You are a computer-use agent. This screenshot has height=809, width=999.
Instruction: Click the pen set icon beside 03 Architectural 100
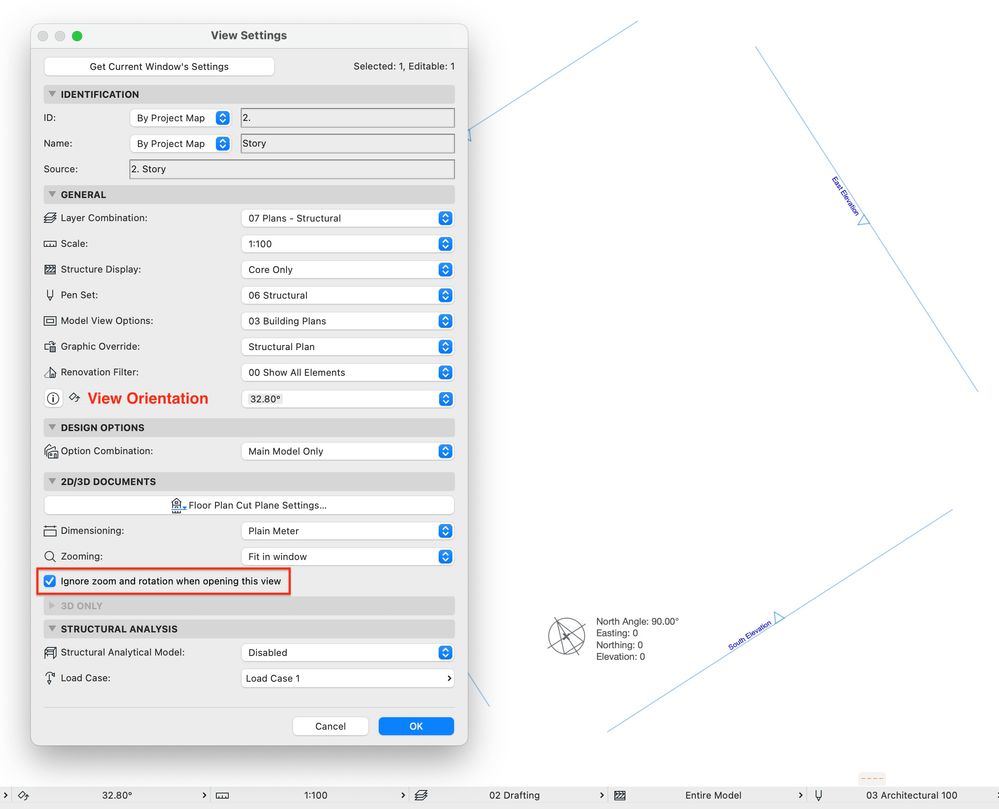[819, 795]
